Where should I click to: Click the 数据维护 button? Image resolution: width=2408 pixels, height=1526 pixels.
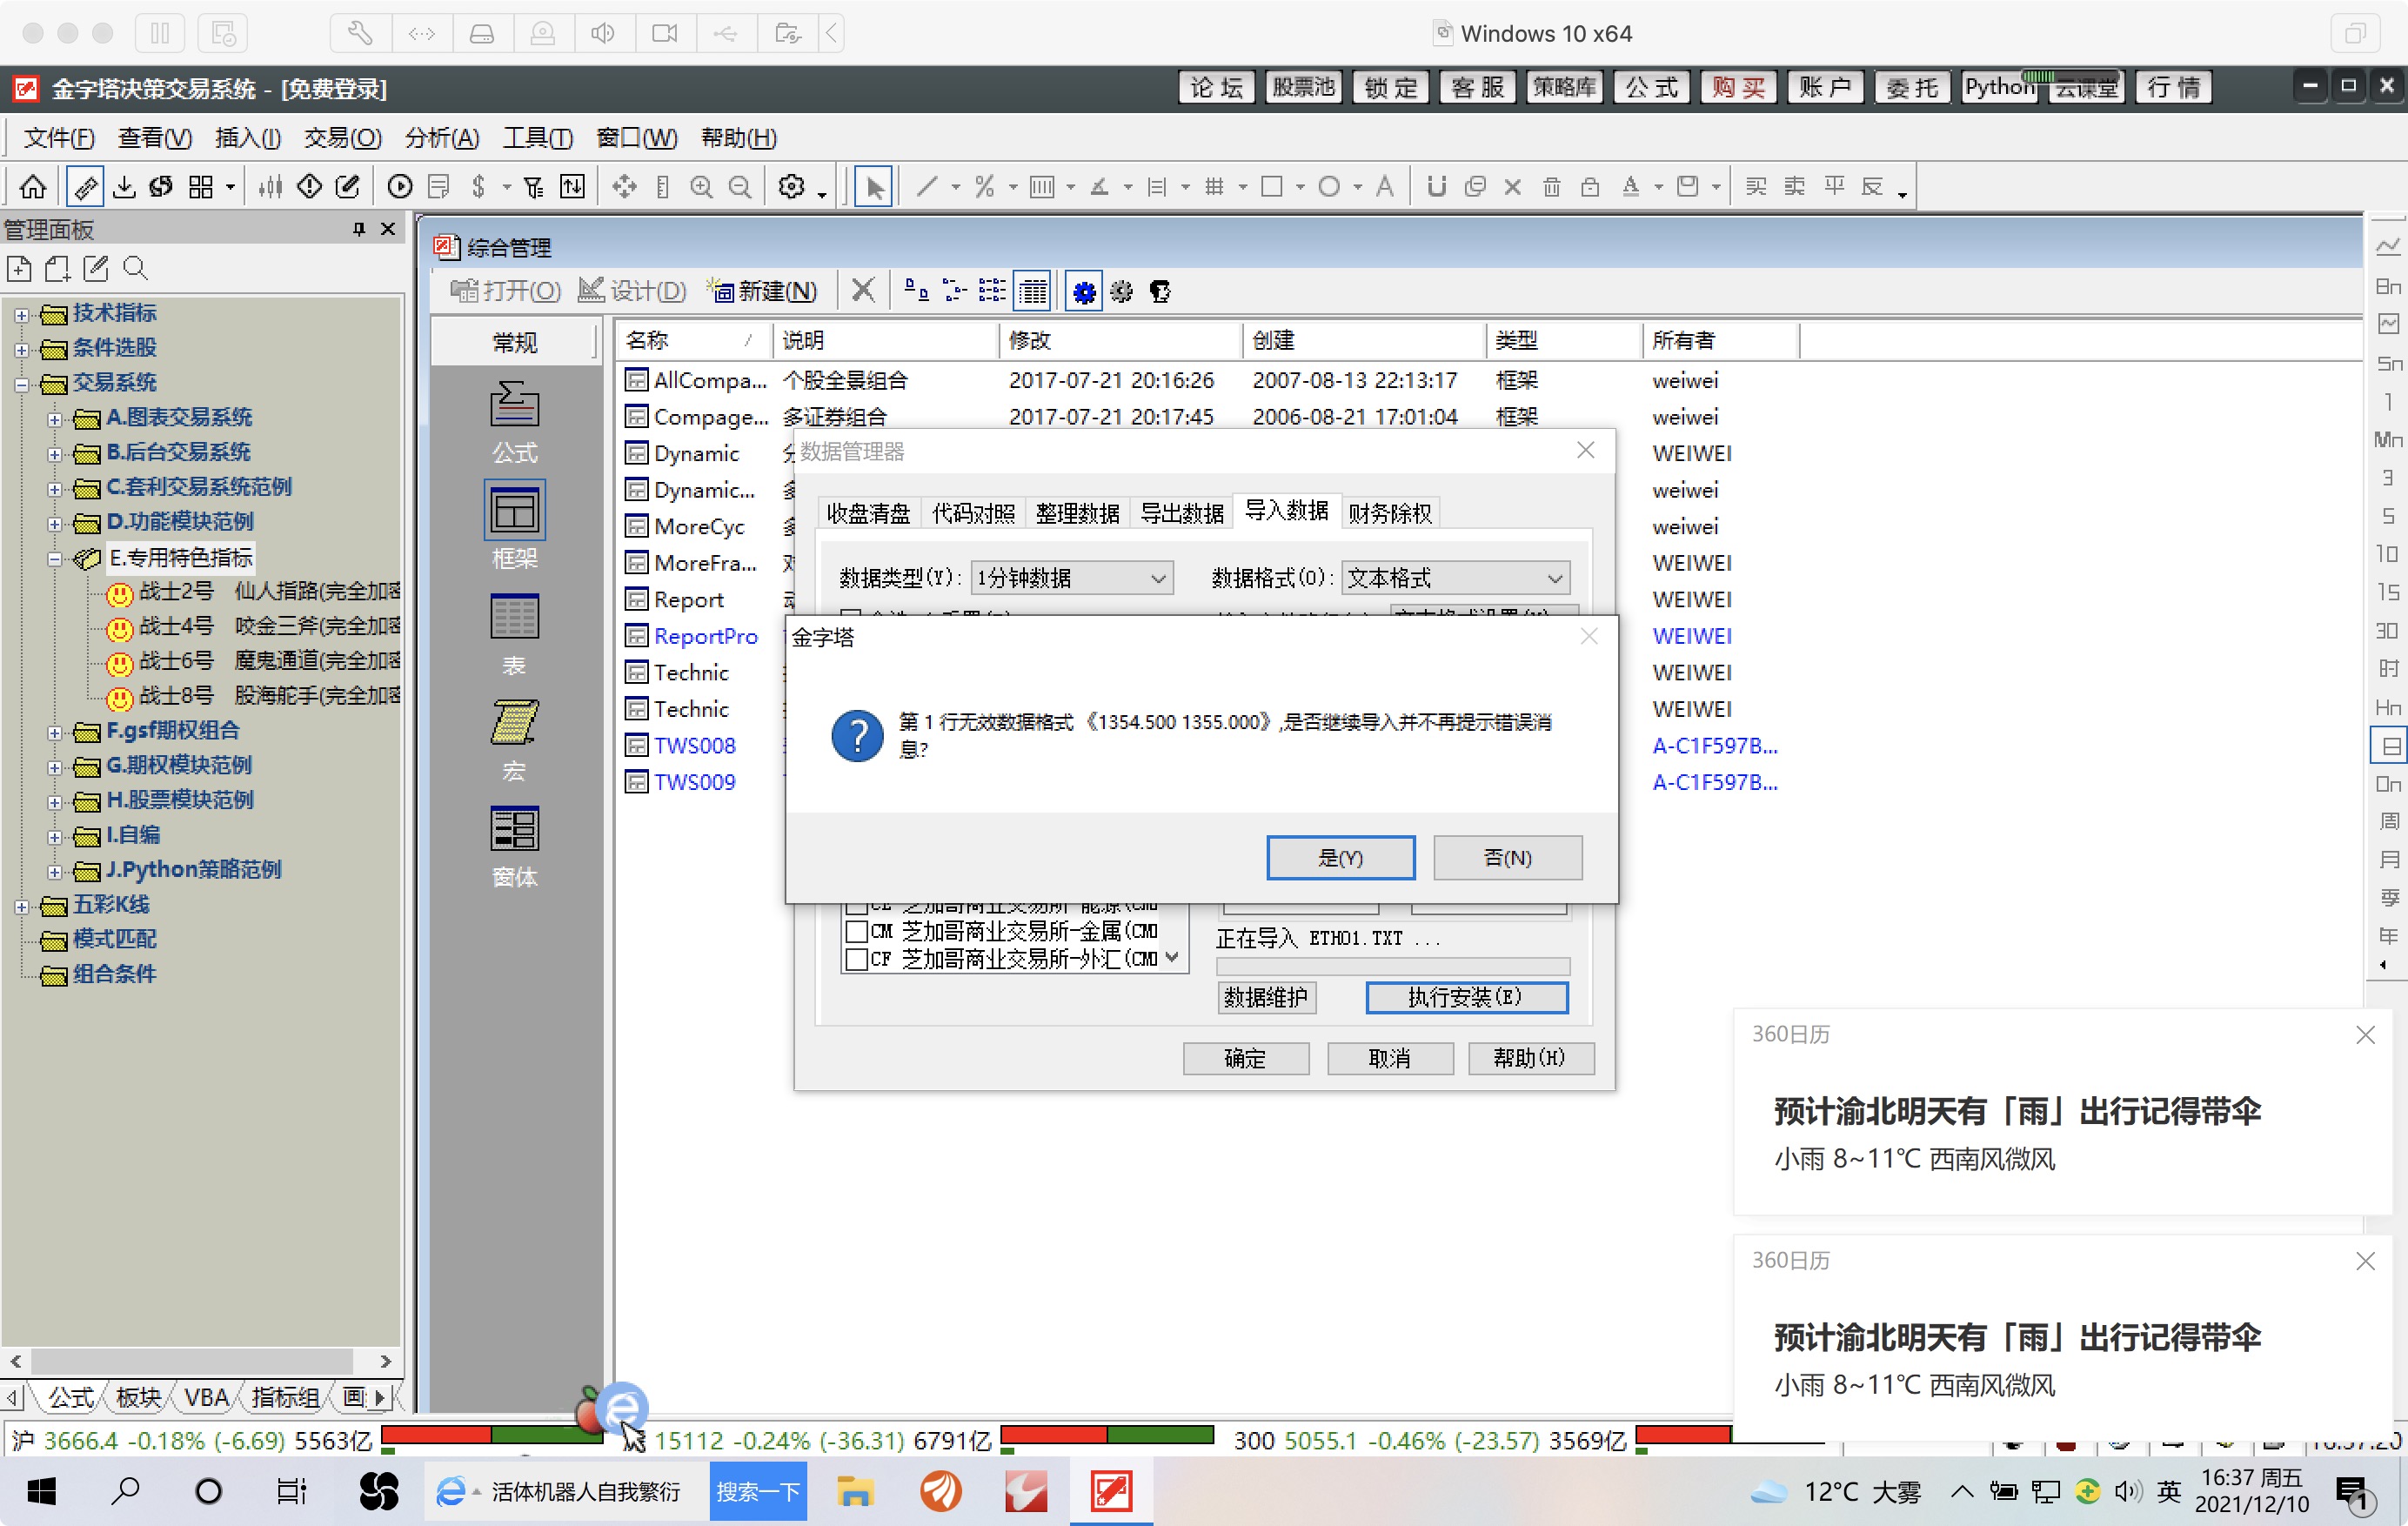point(1266,997)
